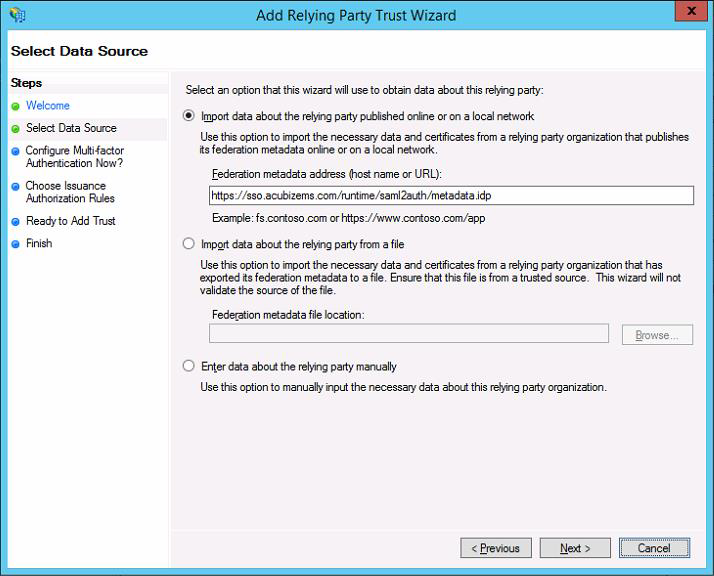Select import data published online radio option

coord(189,116)
